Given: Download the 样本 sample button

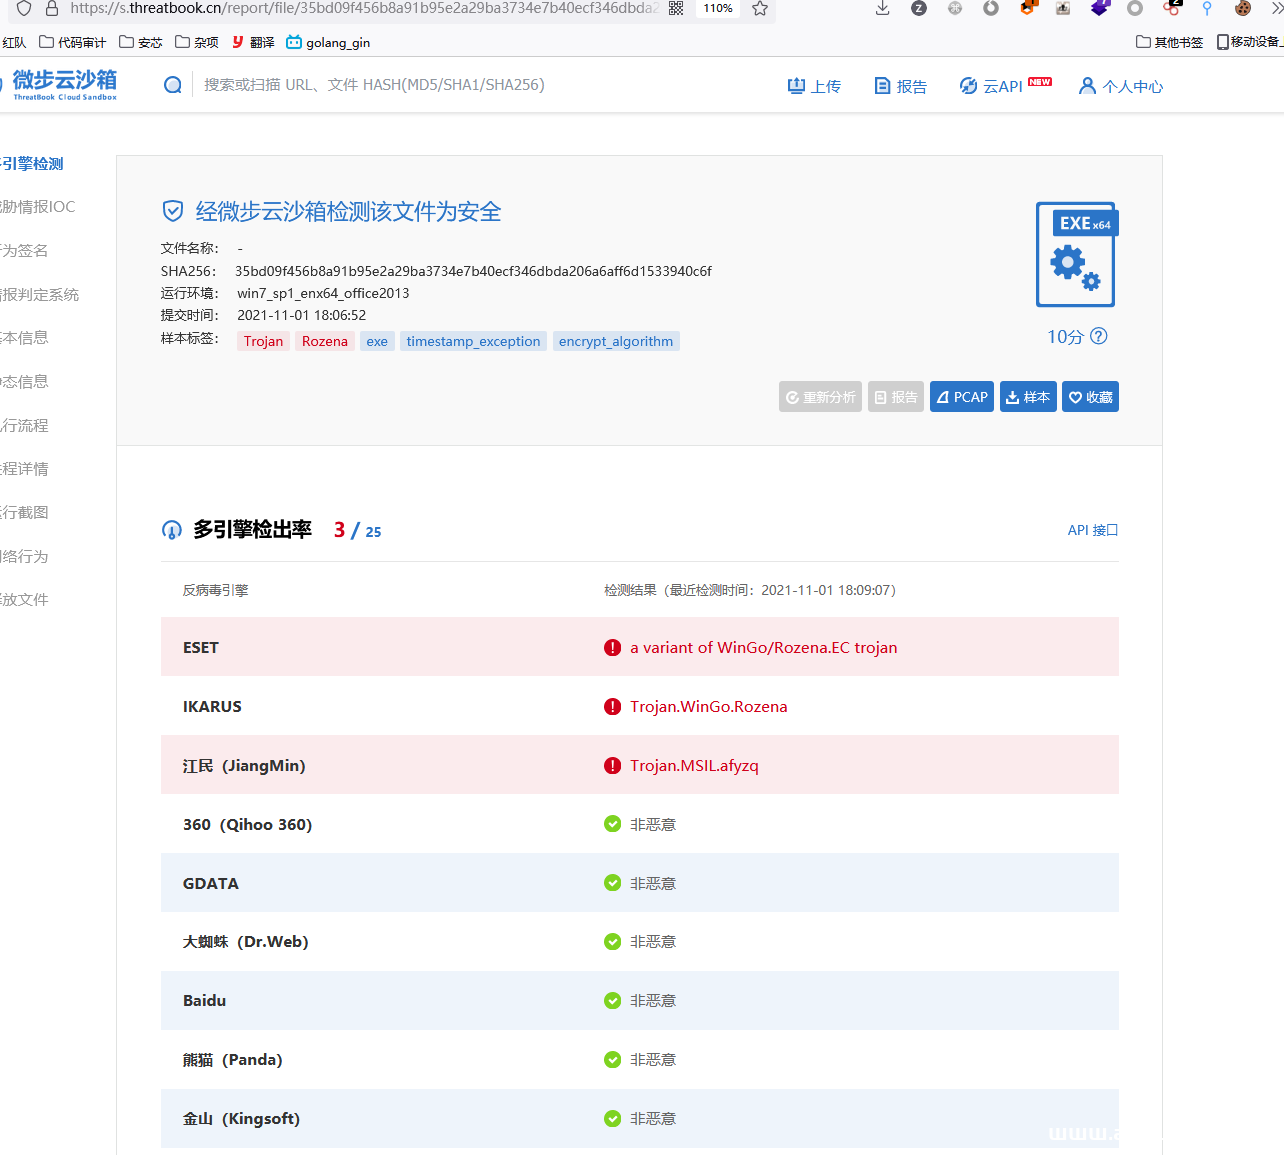Looking at the screenshot, I should pyautogui.click(x=1028, y=397).
